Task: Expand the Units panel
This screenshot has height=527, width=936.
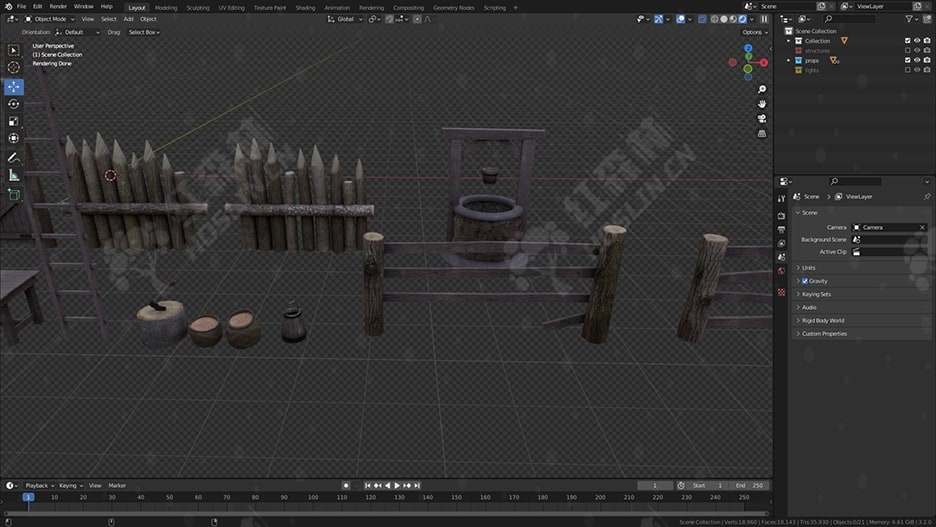Action: point(808,268)
